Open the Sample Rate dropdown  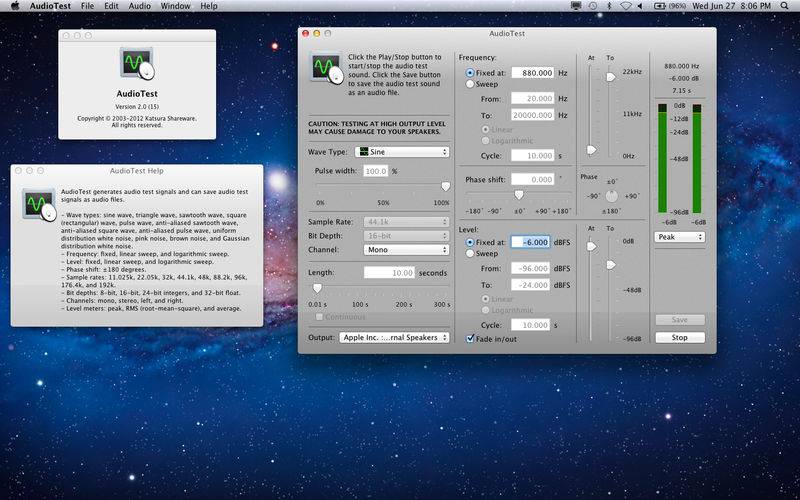pos(406,222)
